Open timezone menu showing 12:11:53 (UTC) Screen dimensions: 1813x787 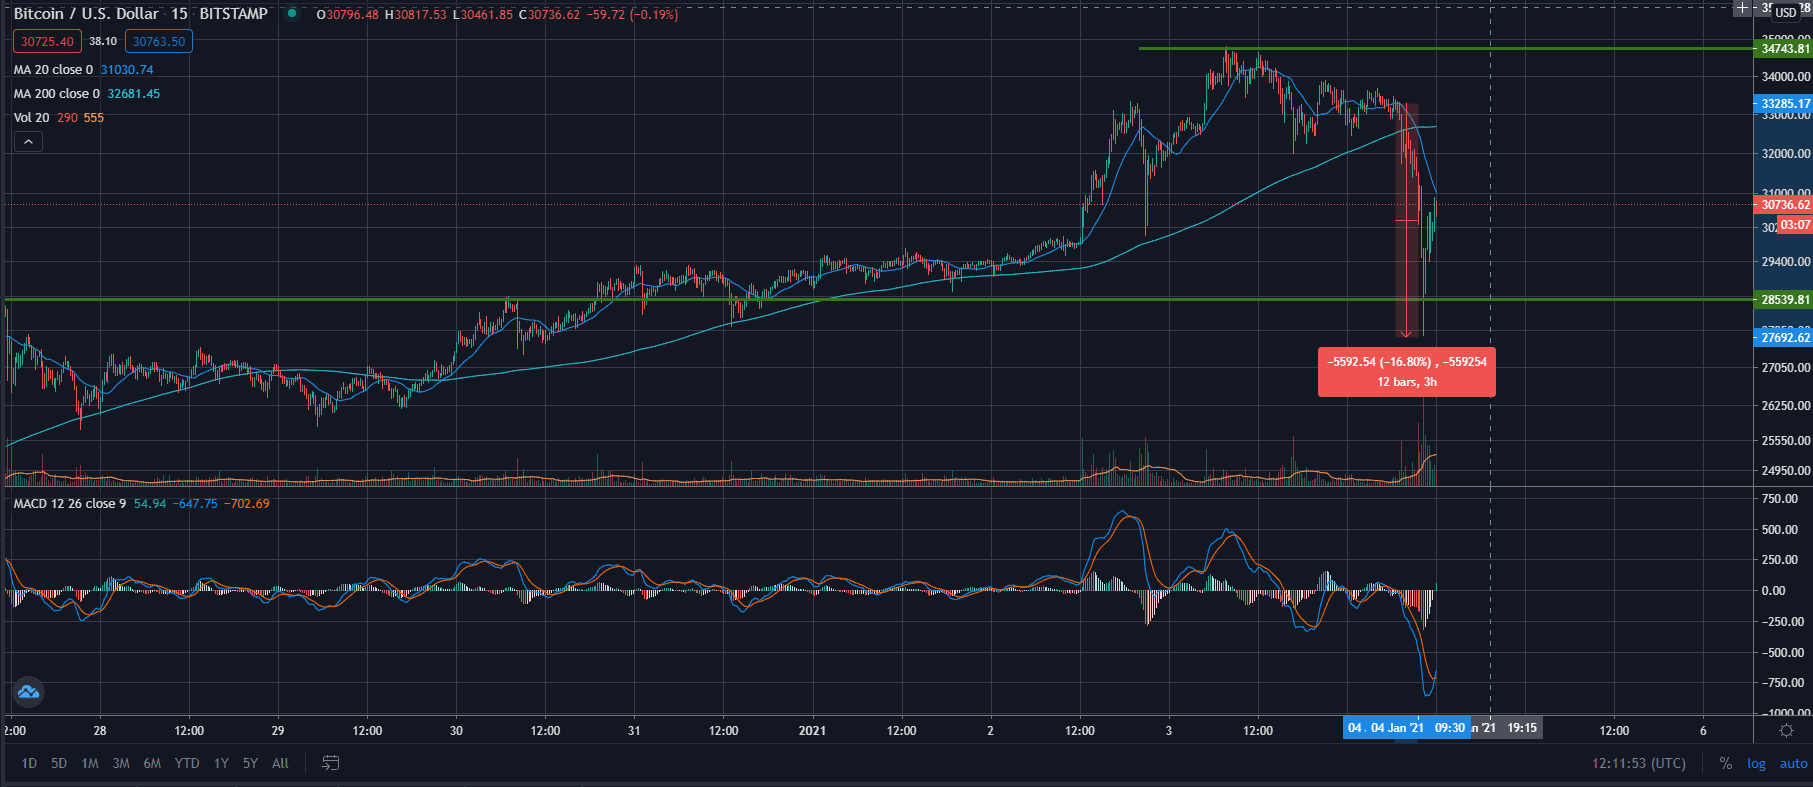coord(1638,763)
